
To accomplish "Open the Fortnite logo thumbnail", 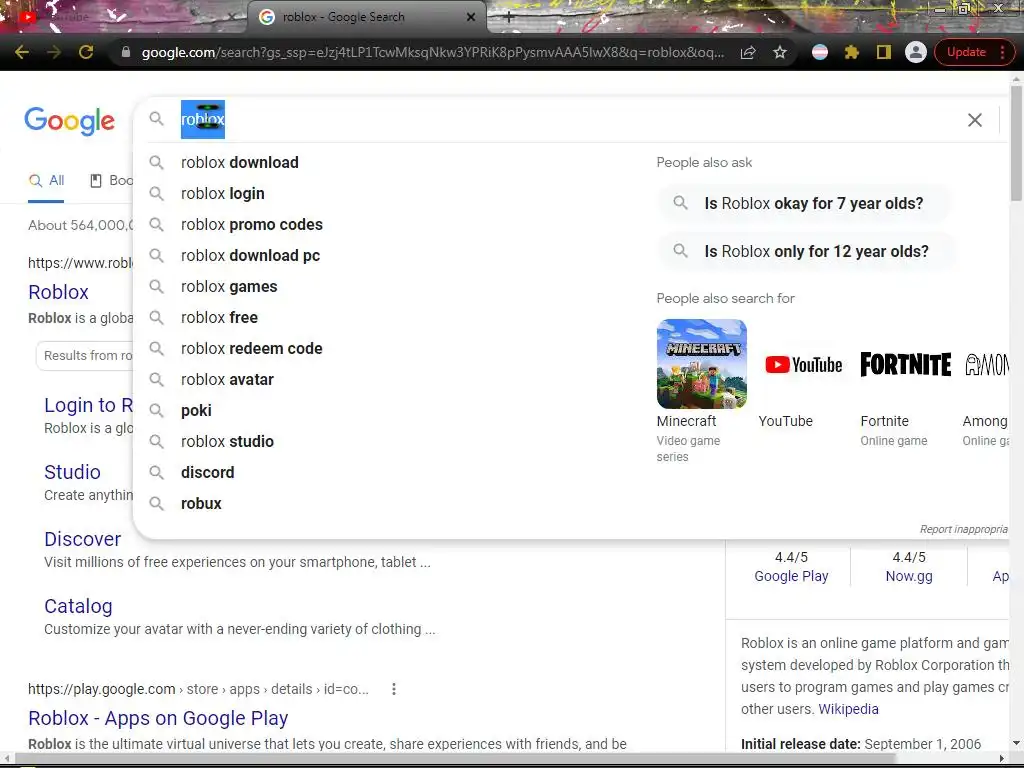I will (905, 364).
